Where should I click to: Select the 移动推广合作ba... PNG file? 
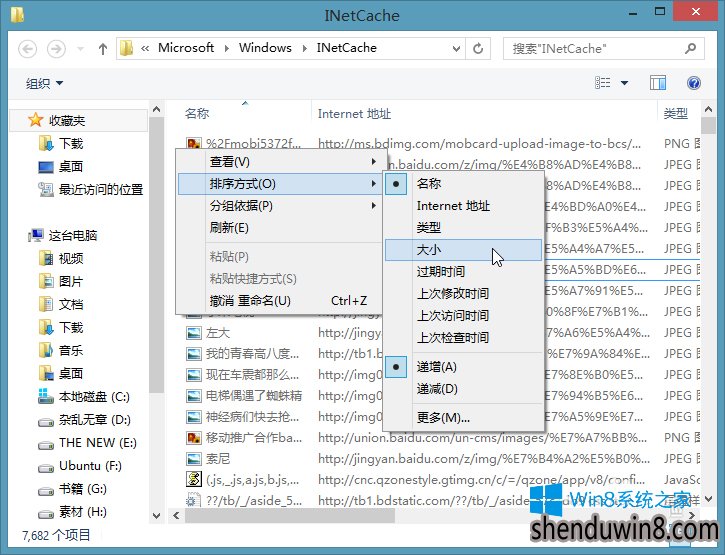coord(244,438)
